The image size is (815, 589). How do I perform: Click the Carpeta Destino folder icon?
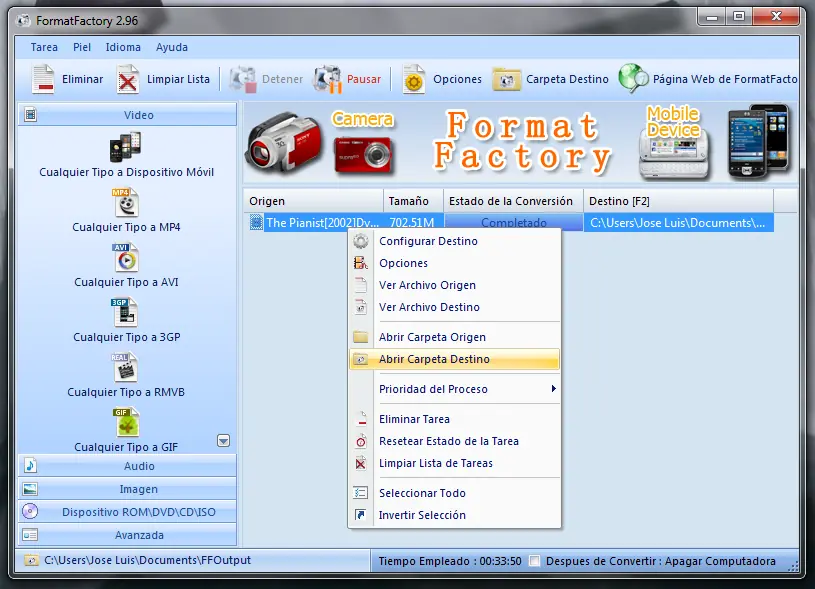click(x=506, y=80)
